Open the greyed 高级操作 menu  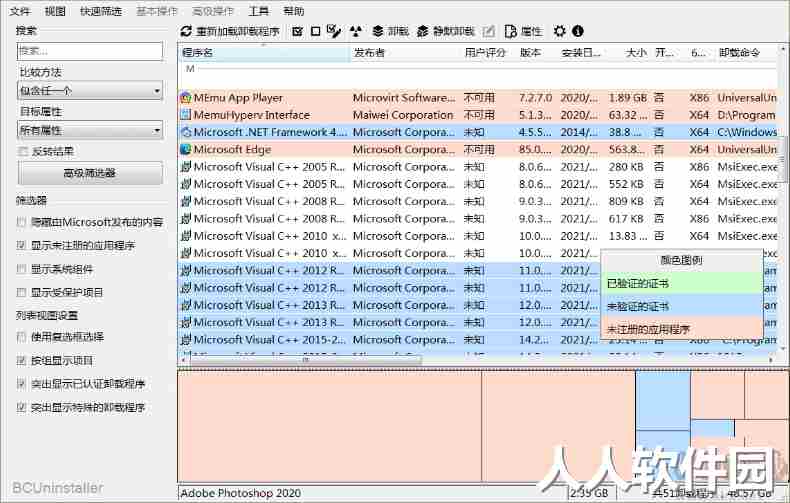point(213,11)
